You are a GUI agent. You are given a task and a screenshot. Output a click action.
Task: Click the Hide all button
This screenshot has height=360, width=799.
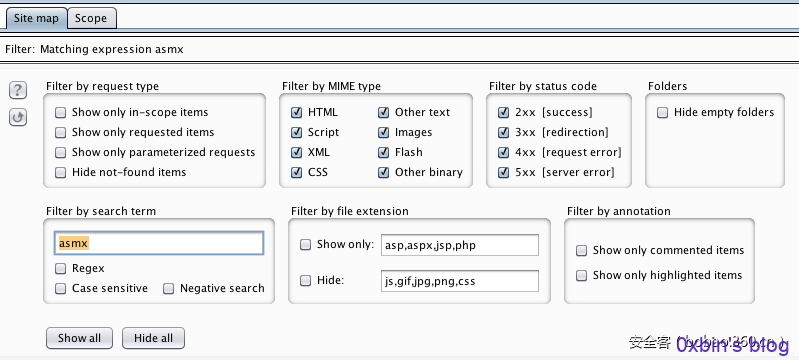tap(153, 338)
